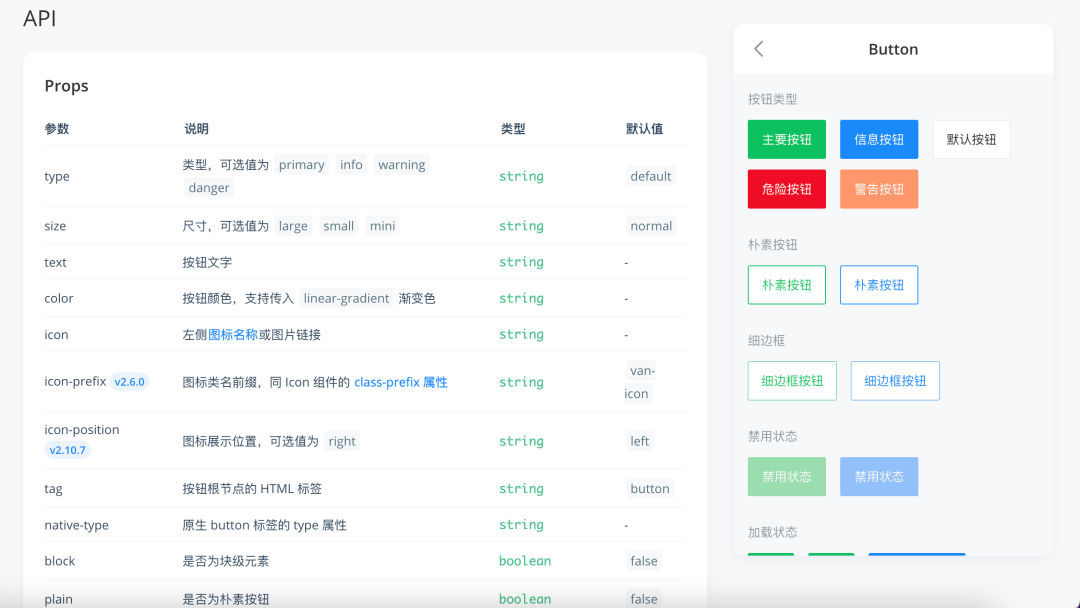
Task: Select the warning code tag
Action: point(402,165)
